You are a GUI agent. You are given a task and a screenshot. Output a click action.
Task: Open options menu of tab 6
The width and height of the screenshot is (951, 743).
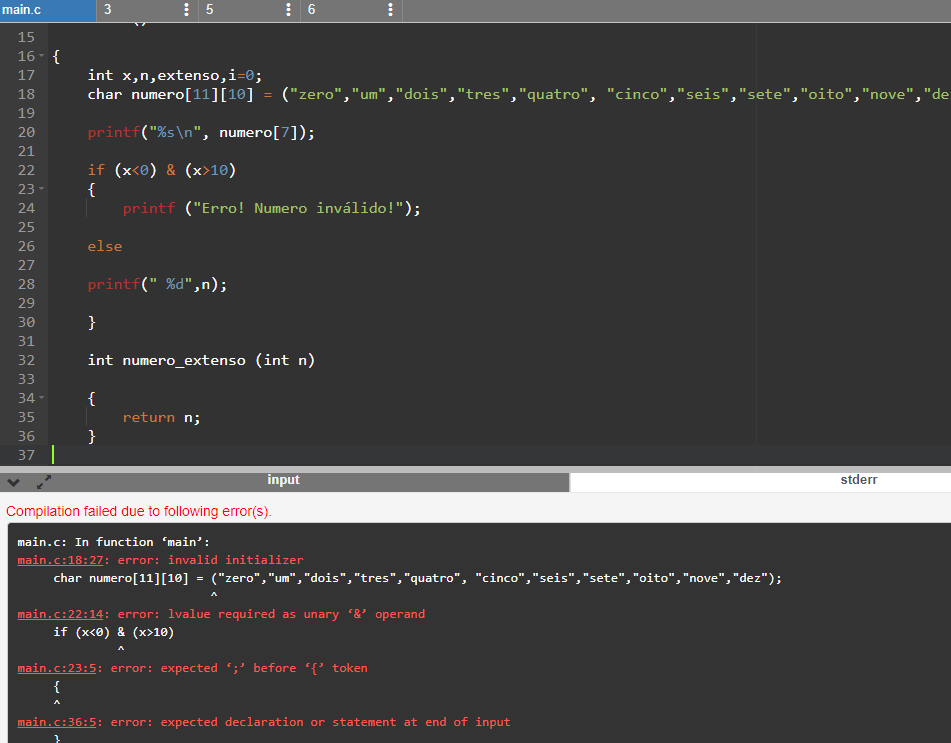[390, 10]
